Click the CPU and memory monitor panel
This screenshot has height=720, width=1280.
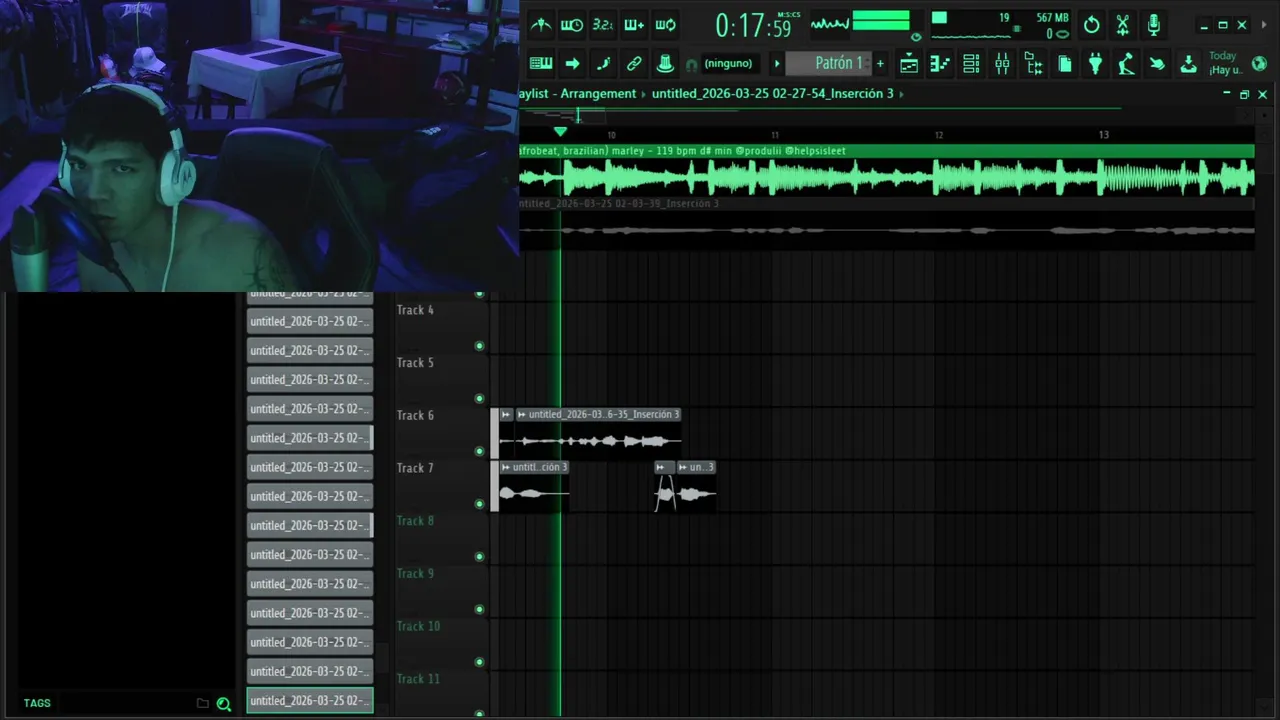point(999,26)
